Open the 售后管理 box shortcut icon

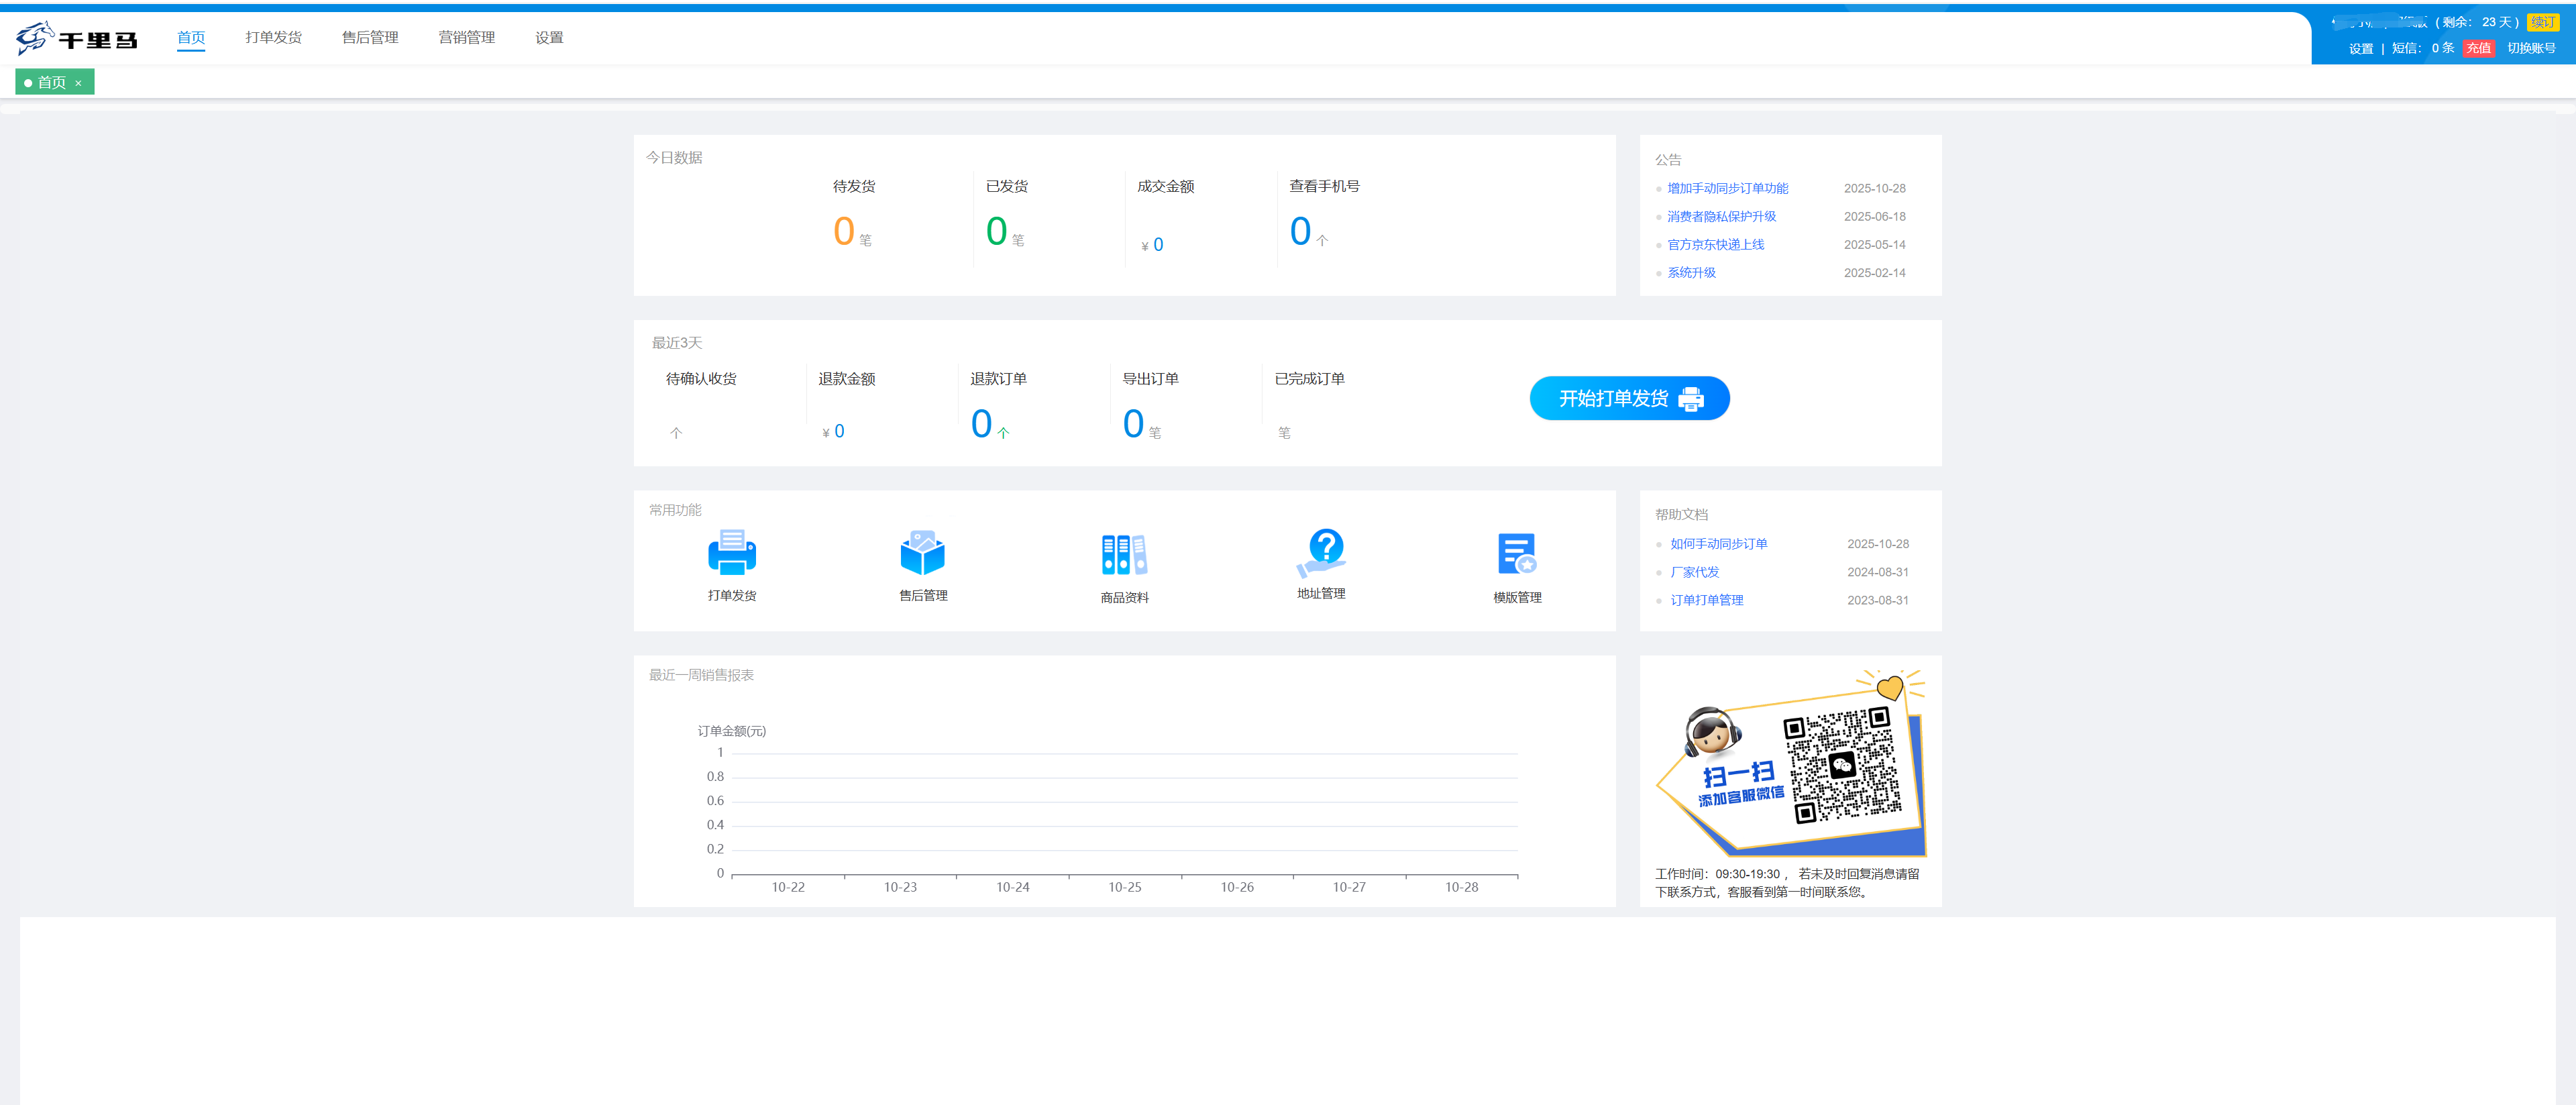(922, 553)
